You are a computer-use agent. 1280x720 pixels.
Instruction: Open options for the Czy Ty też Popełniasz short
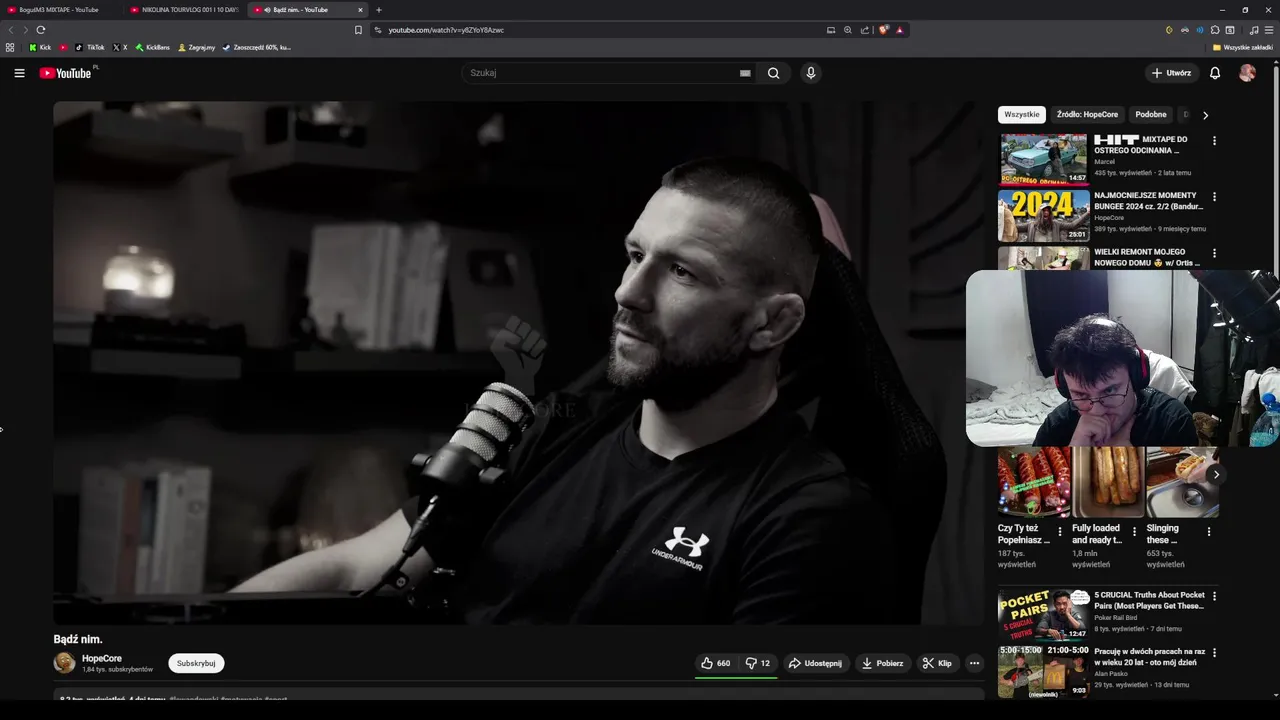(1060, 532)
